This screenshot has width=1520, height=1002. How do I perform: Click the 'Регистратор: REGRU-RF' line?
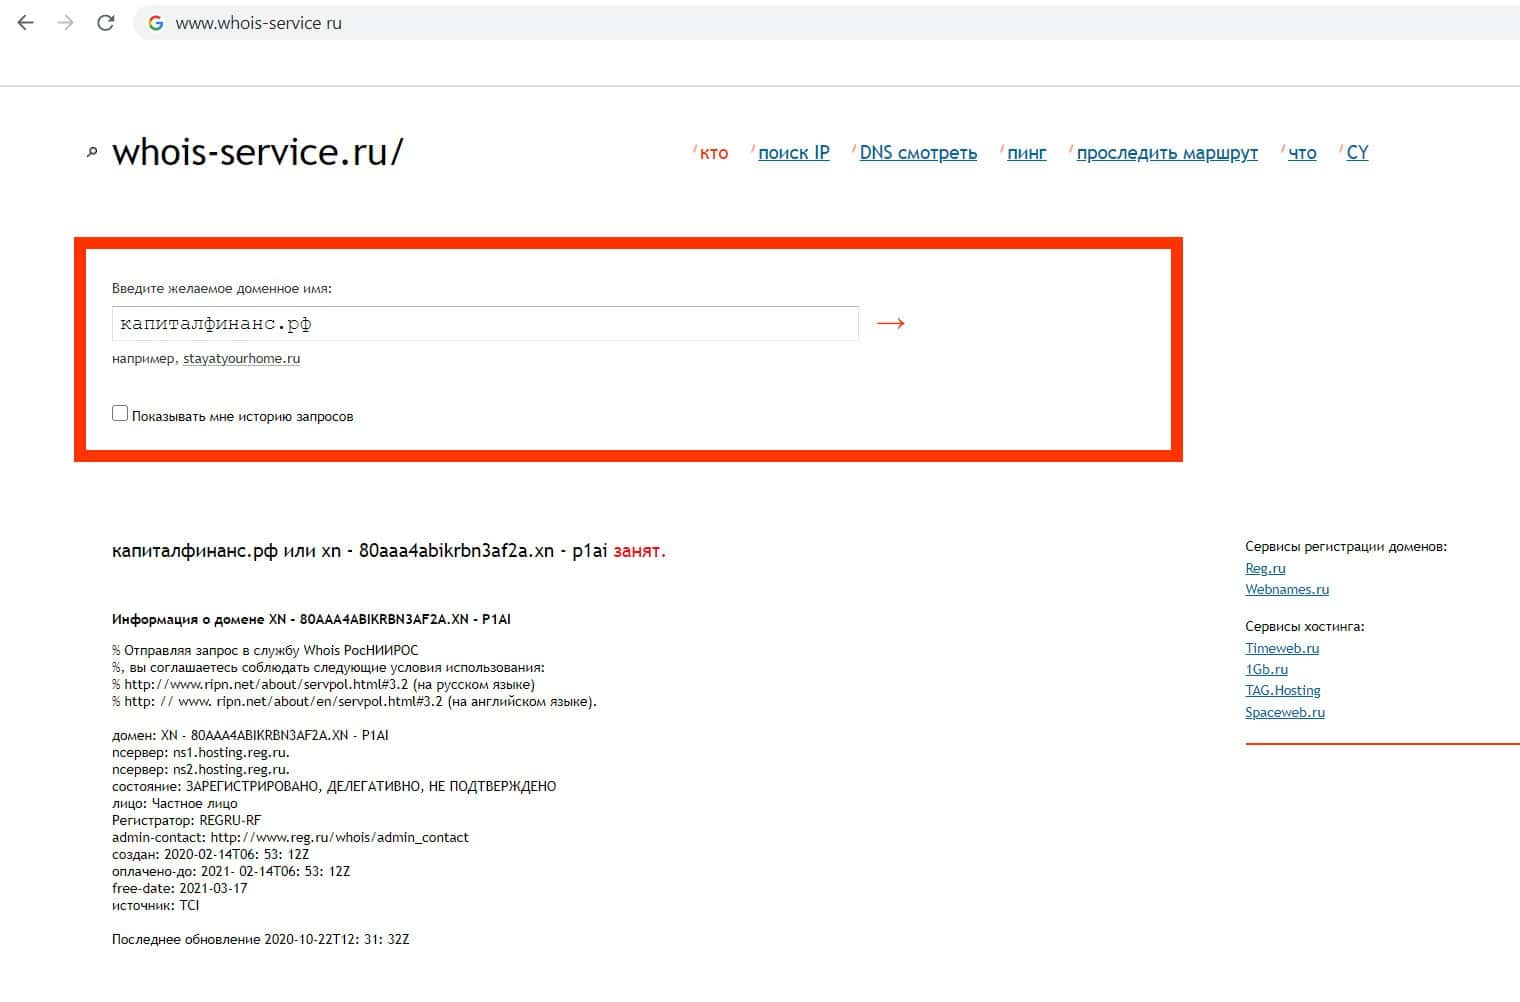coord(186,821)
